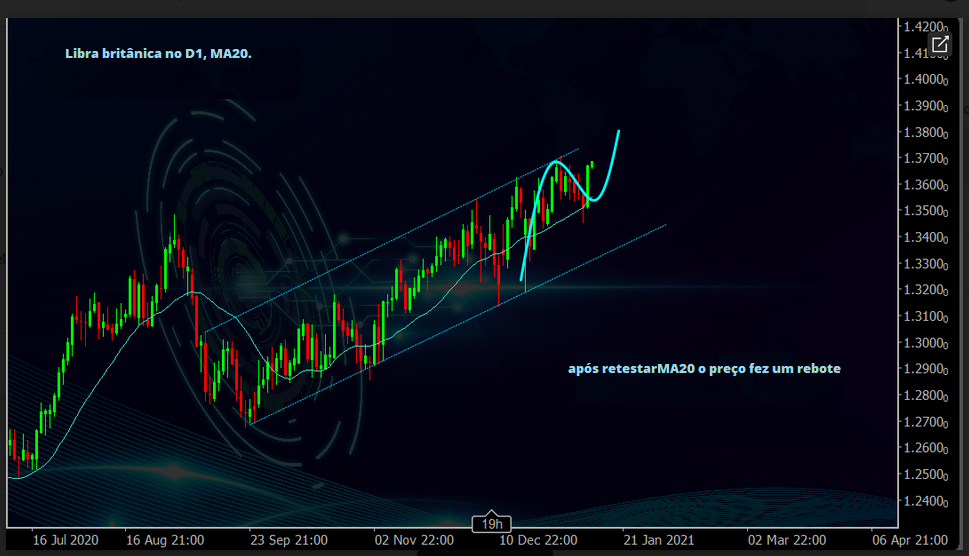The image size is (969, 556).
Task: Select the 23 Sep 21:00 date label
Action: coord(290,540)
